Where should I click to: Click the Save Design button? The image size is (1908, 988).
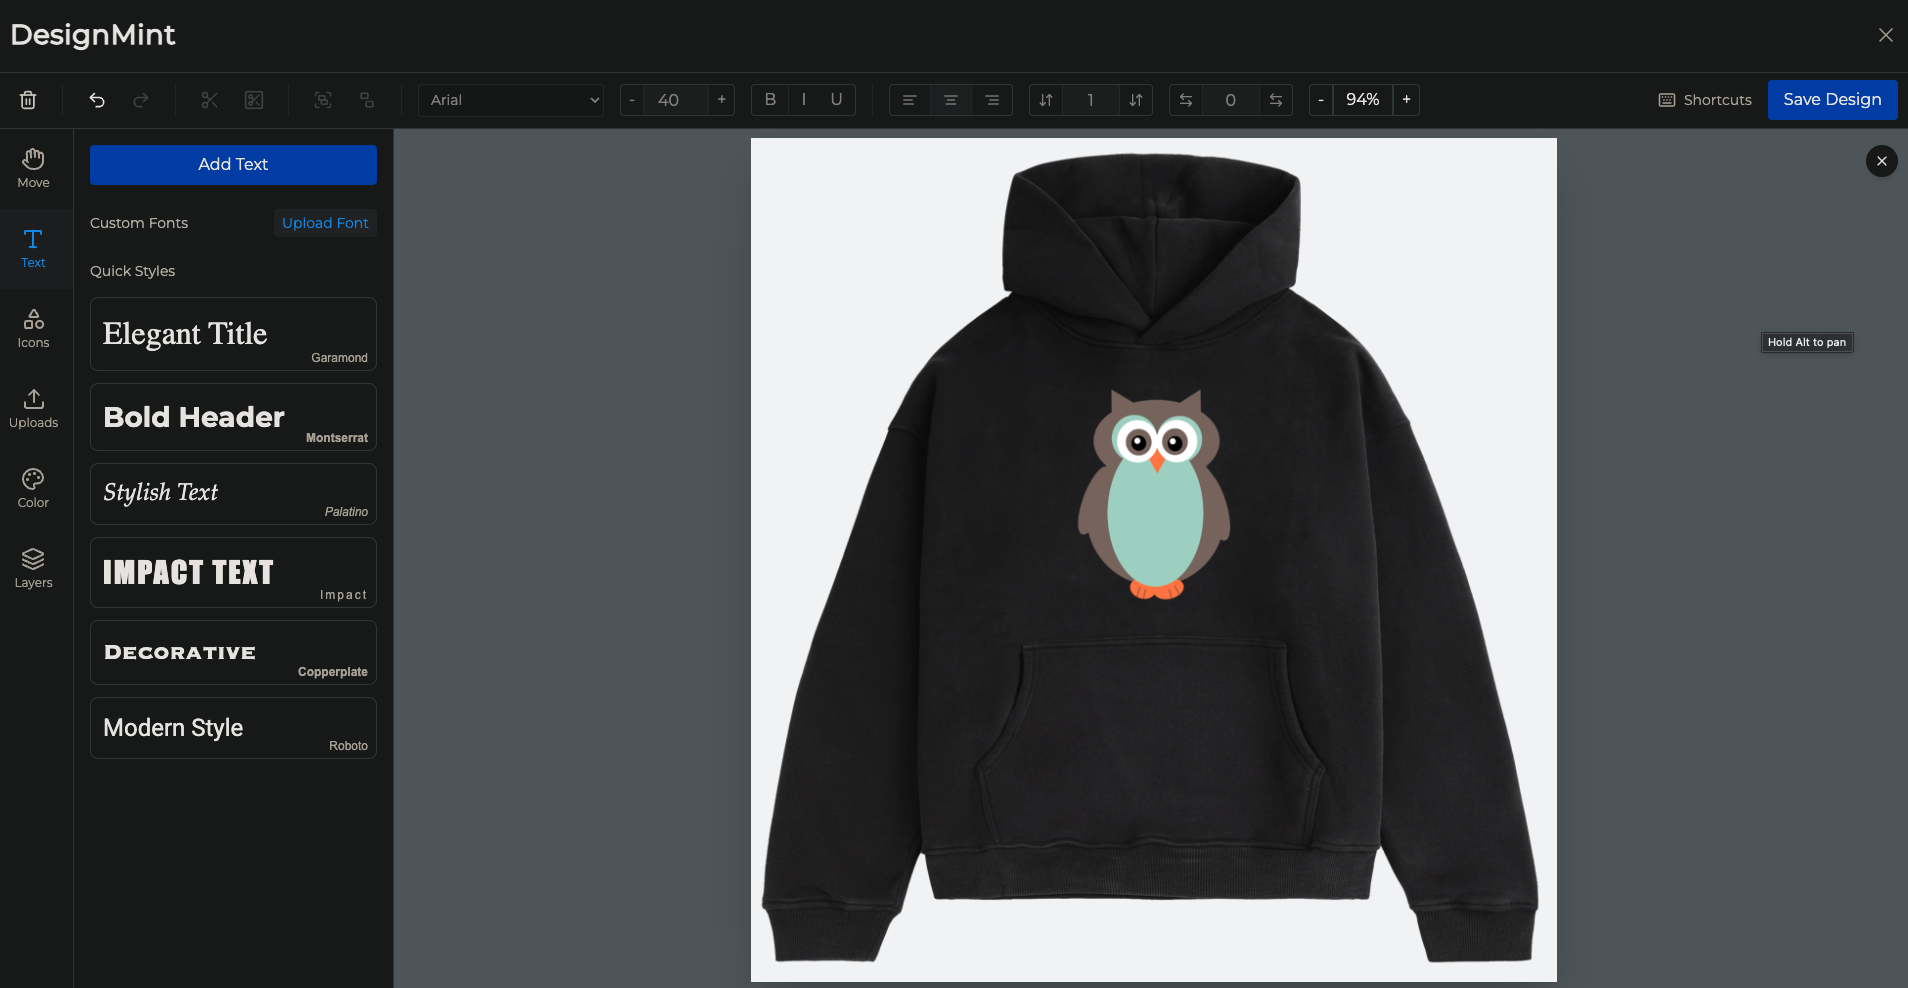1832,100
